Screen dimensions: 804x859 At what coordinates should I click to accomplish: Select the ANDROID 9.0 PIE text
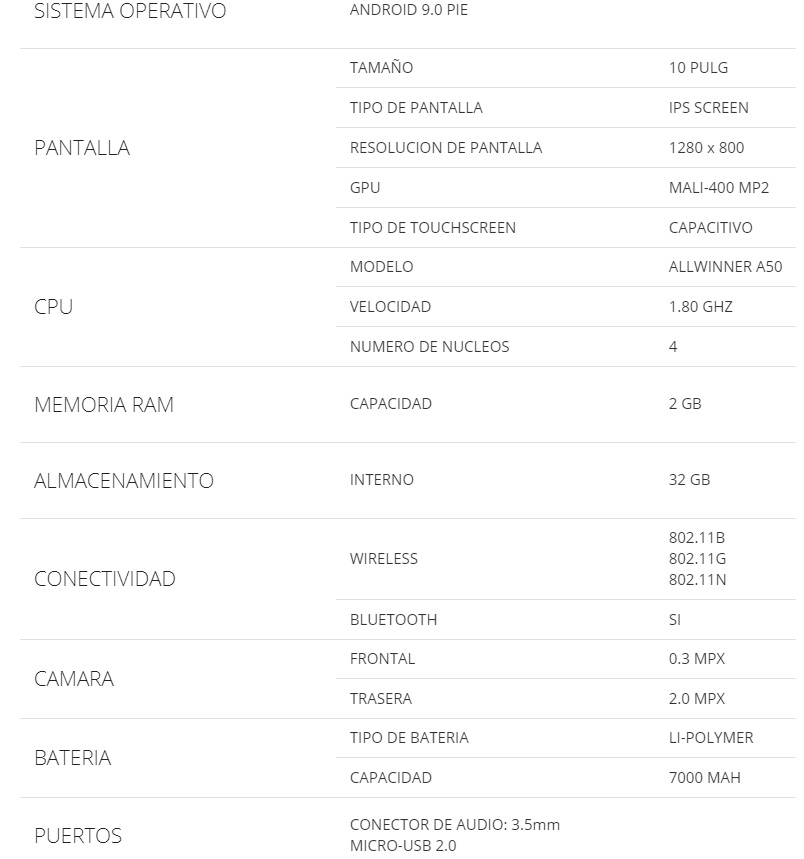point(408,11)
